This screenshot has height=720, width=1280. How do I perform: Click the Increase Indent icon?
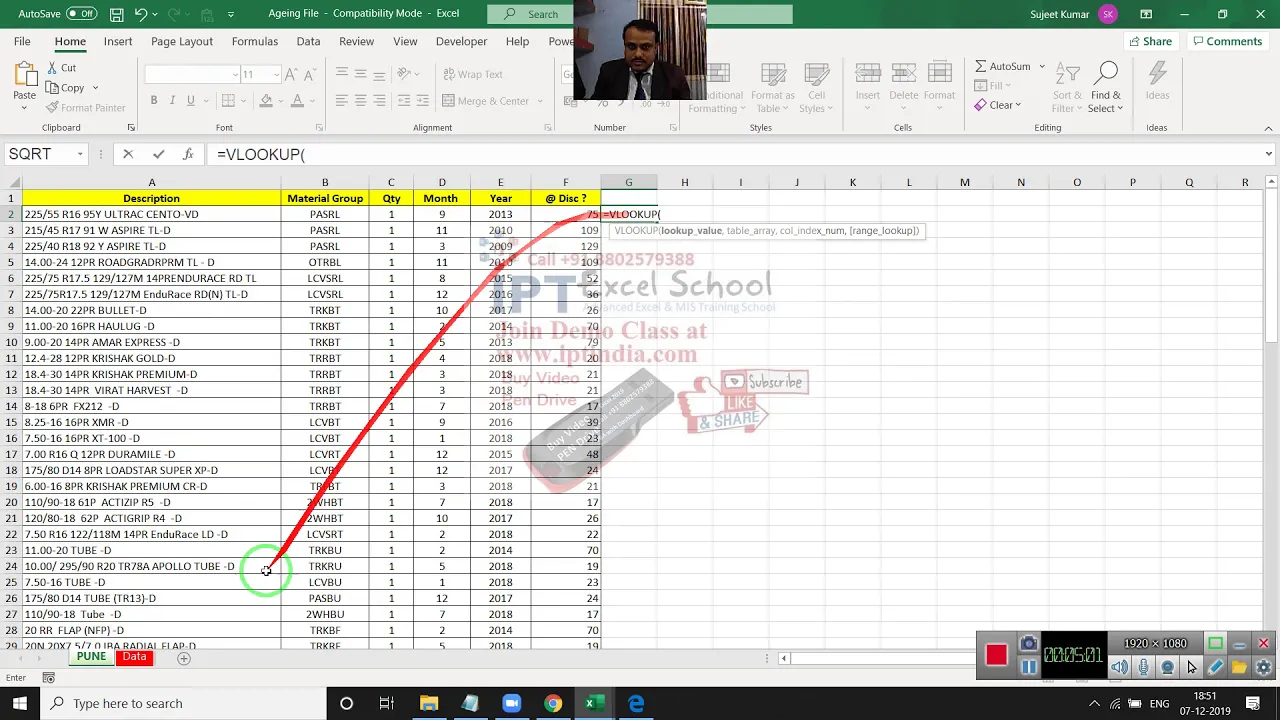423,101
